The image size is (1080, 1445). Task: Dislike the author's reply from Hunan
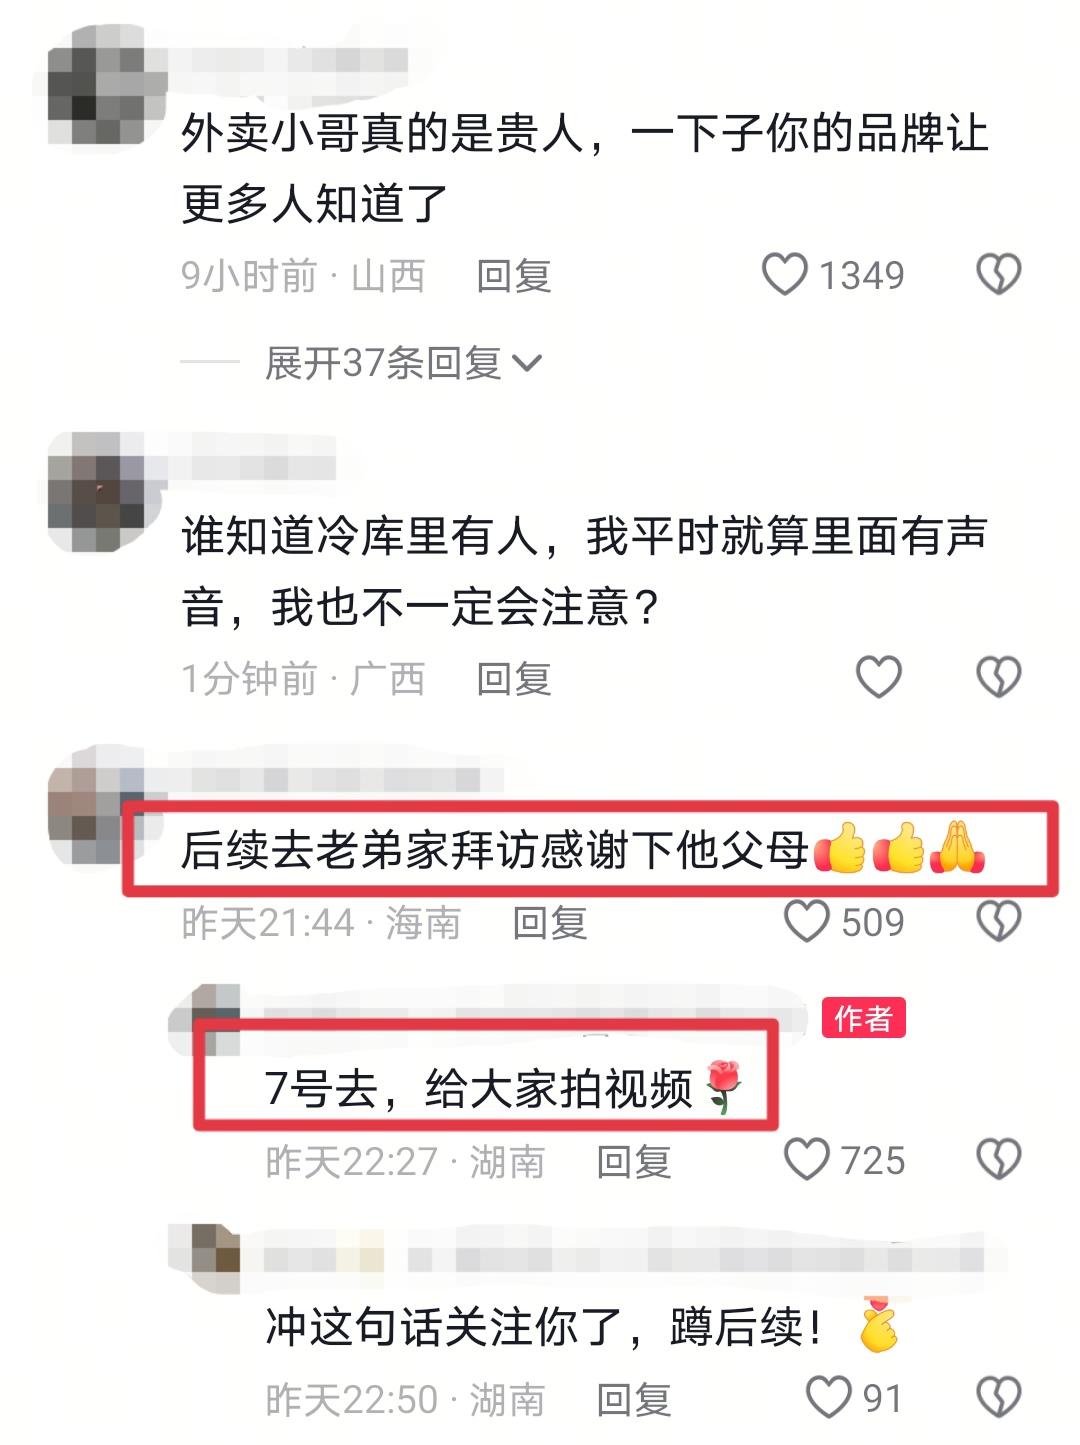coord(998,1160)
